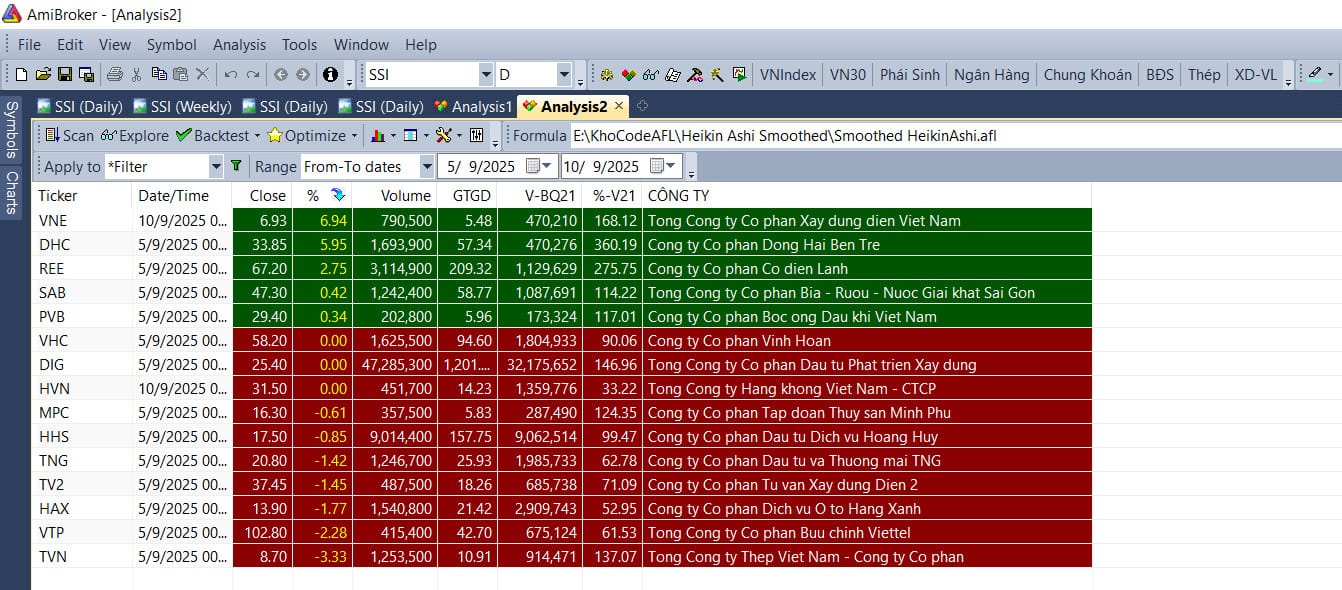Close the Analysis2 tab
Viewport: 1342px width, 590px height.
[x=620, y=105]
